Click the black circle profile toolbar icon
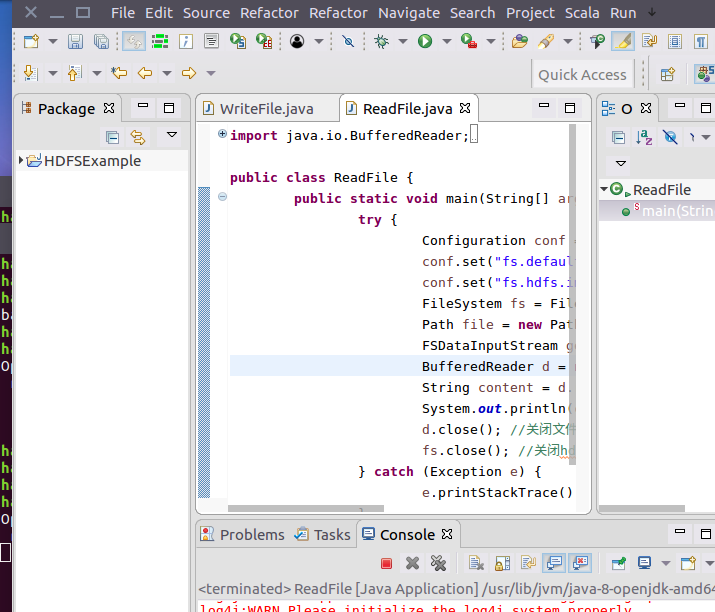Screen dimensions: 715x612 [297, 41]
